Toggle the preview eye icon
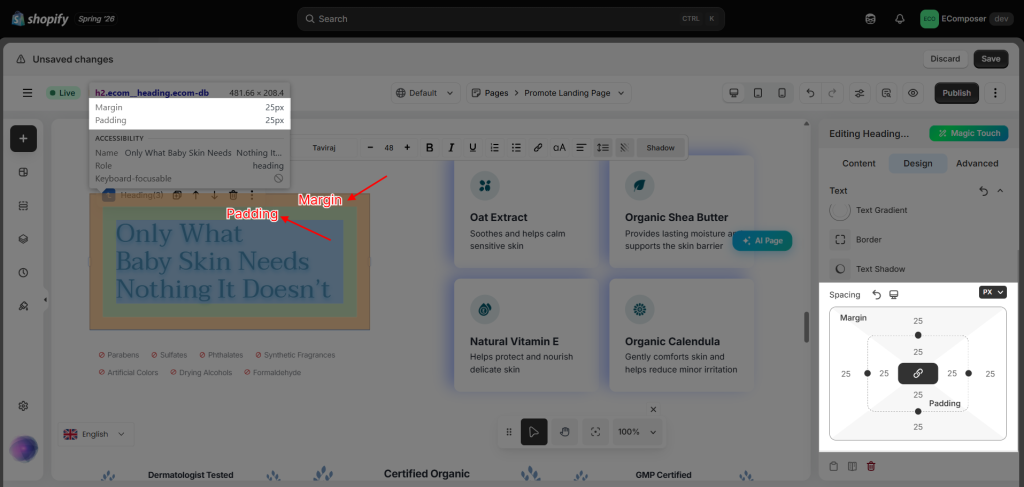 913,93
